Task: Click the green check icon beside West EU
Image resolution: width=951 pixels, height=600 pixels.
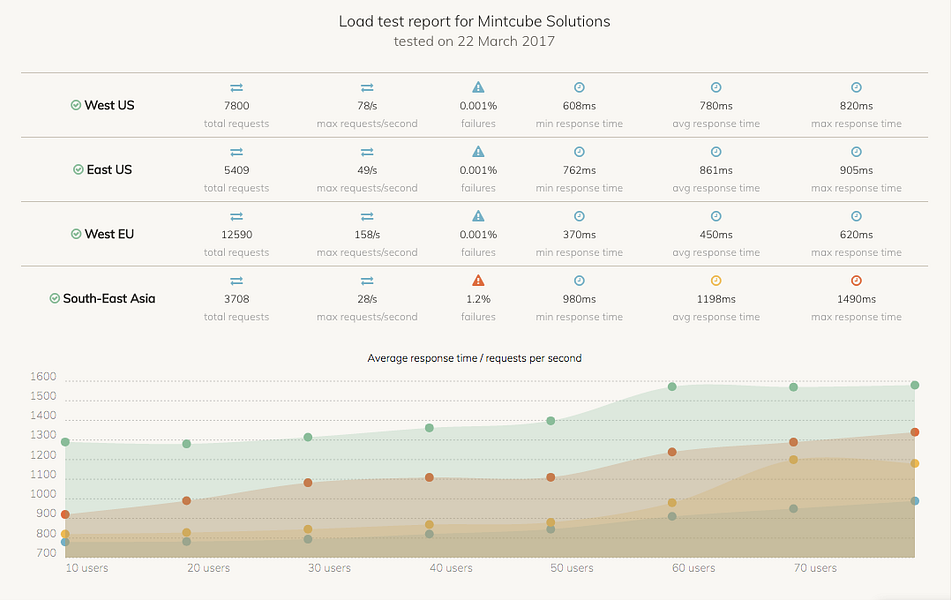Action: click(x=76, y=234)
